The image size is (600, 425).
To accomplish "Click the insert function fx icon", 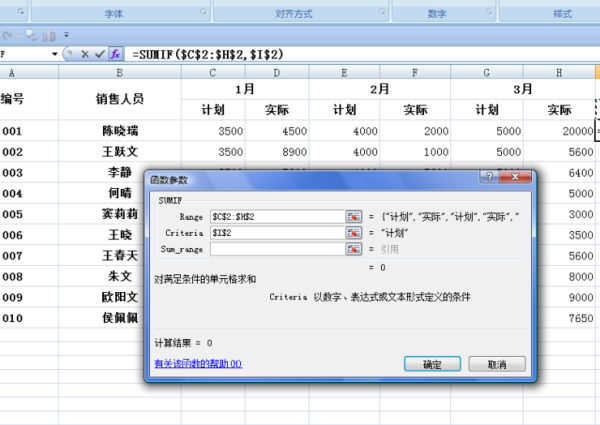I will pyautogui.click(x=115, y=53).
